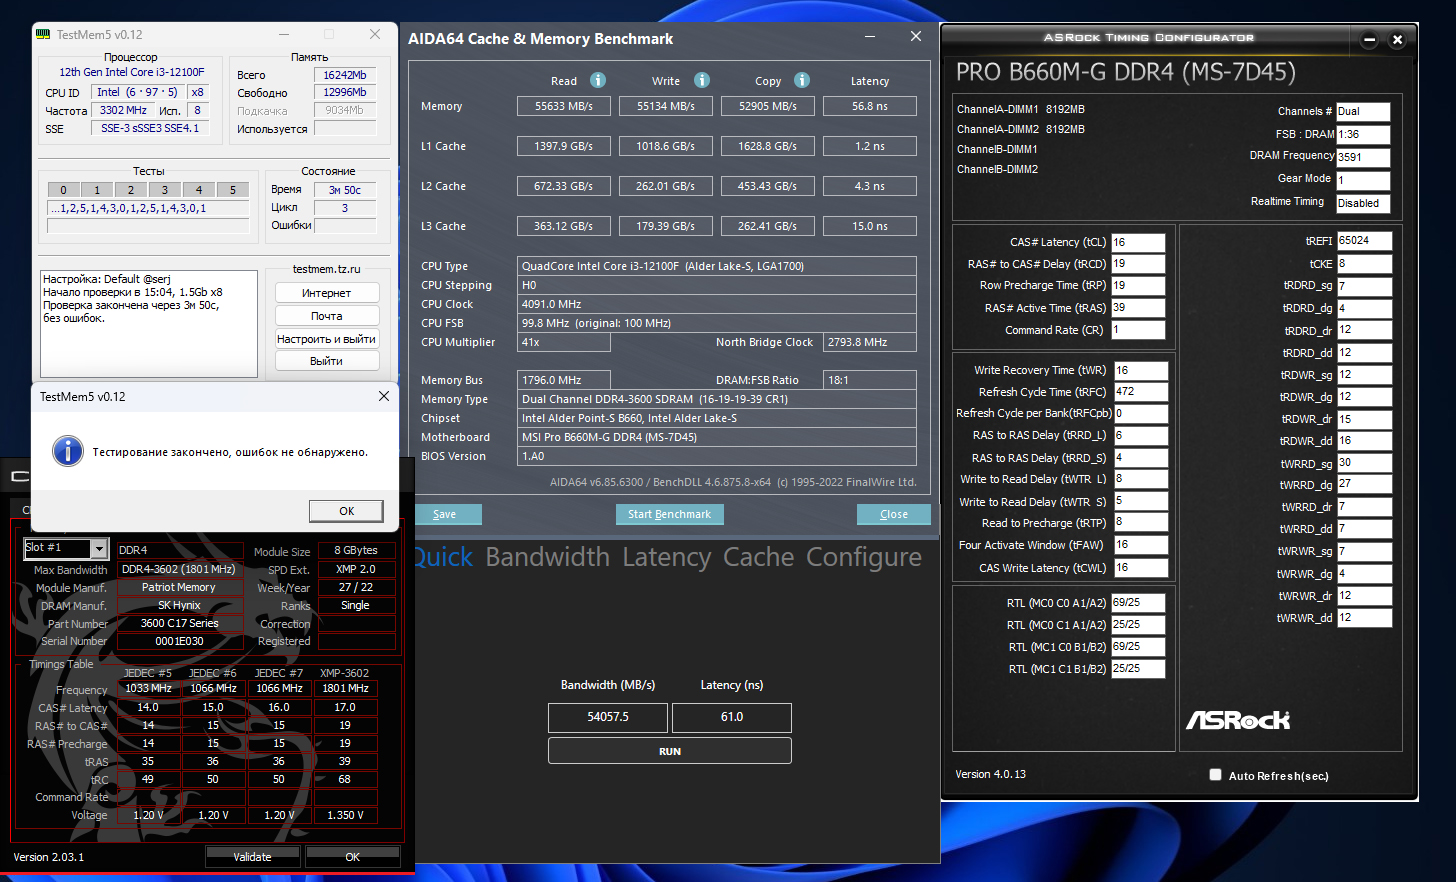Click the CPU Type QuadCore Intel Core i3-12100F field
Screen dimensions: 1456x882
coord(717,266)
